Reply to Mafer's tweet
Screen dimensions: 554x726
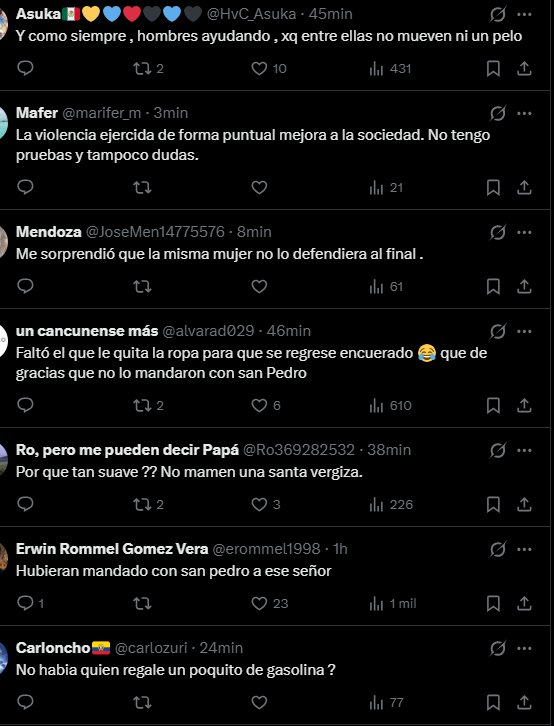pyautogui.click(x=25, y=187)
